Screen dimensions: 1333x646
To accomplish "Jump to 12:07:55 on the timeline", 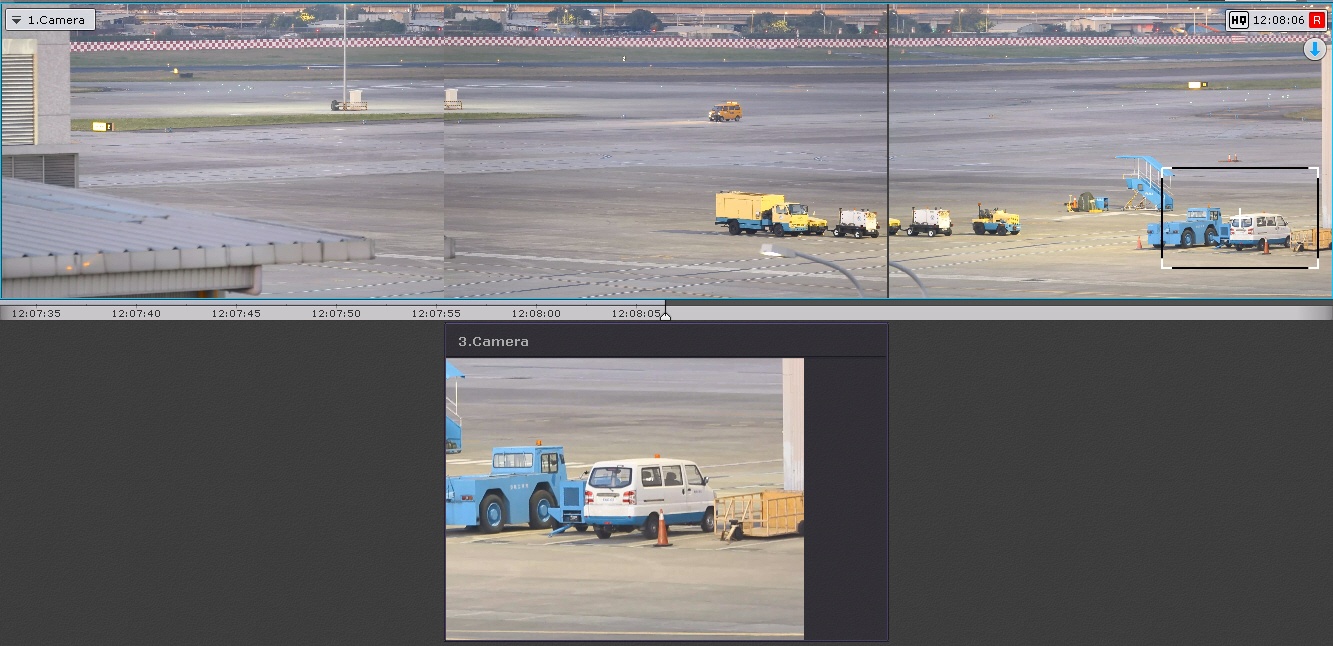I will click(x=436, y=313).
